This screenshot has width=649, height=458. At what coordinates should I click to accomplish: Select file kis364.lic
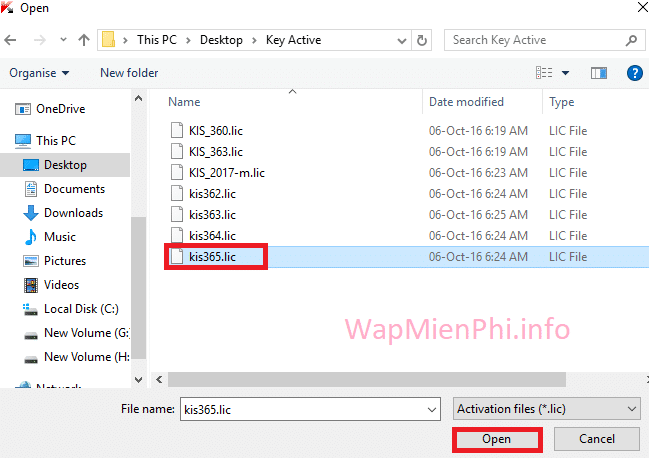click(x=212, y=236)
